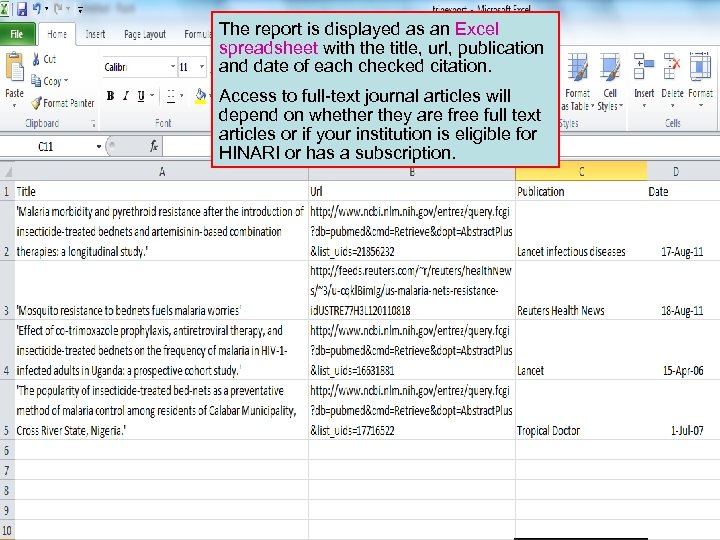Open the url ending list_uids=21856232

click(412, 231)
